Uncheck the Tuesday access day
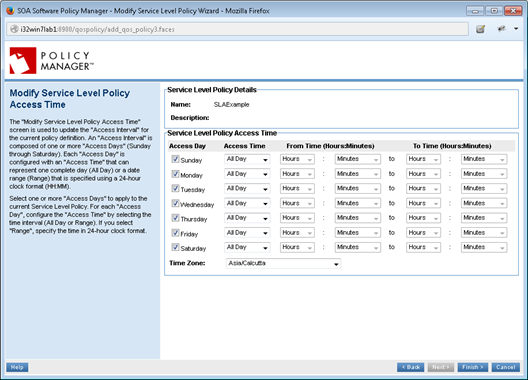The width and height of the screenshot is (528, 380). pyautogui.click(x=175, y=188)
